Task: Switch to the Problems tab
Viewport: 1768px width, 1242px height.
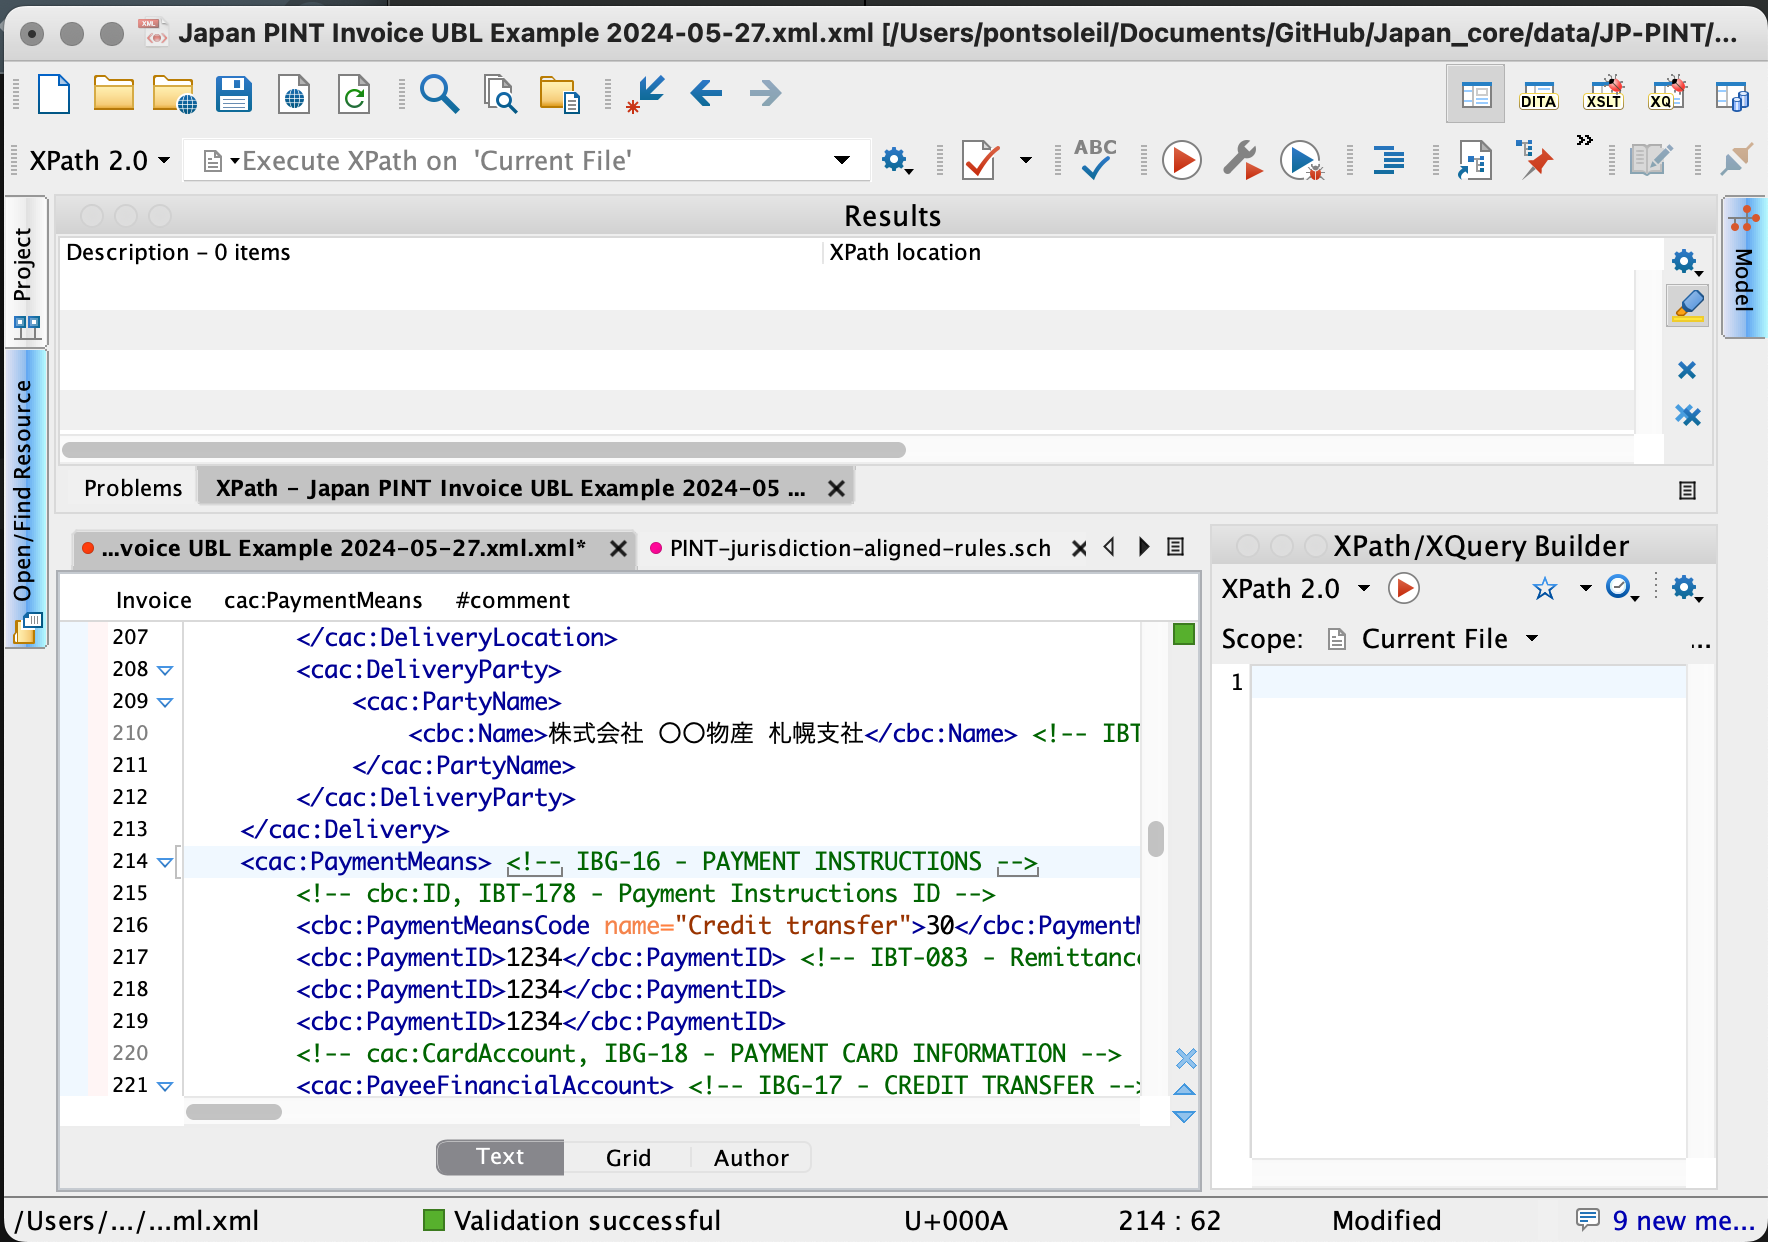Action: point(133,488)
